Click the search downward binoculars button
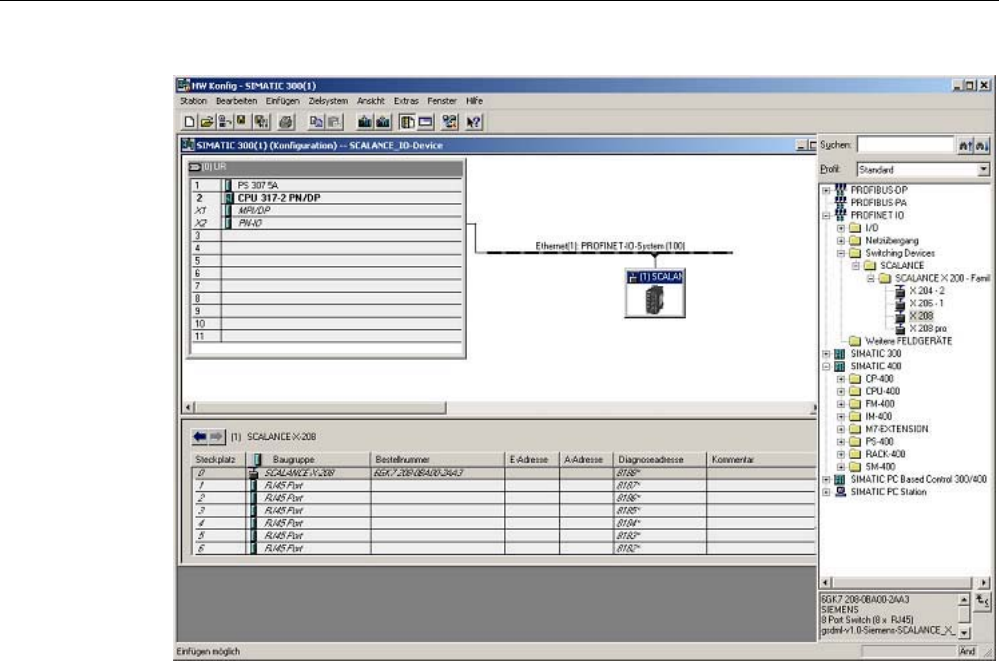The width and height of the screenshot is (999, 661). (982, 146)
